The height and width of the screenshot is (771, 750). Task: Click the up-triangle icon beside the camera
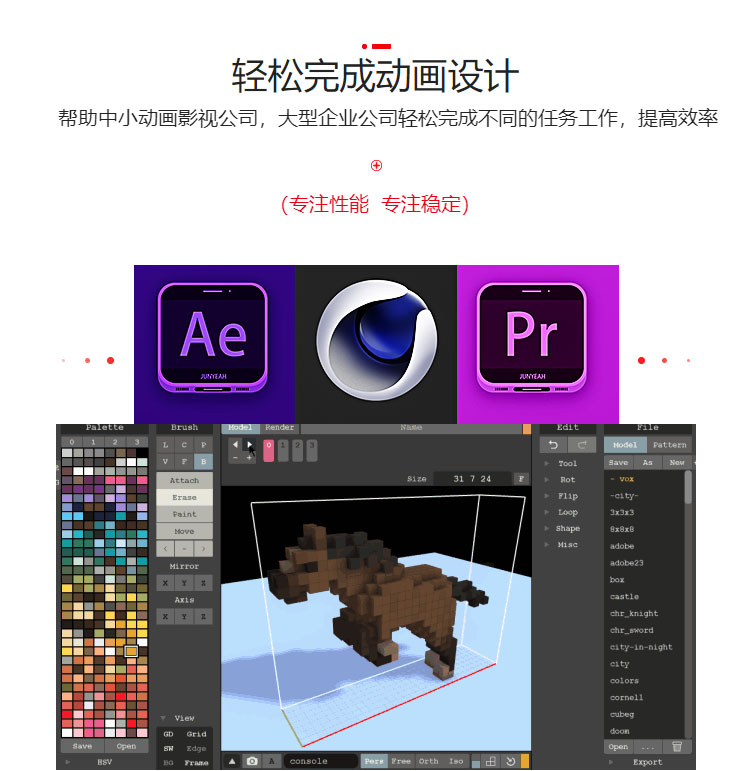(232, 761)
